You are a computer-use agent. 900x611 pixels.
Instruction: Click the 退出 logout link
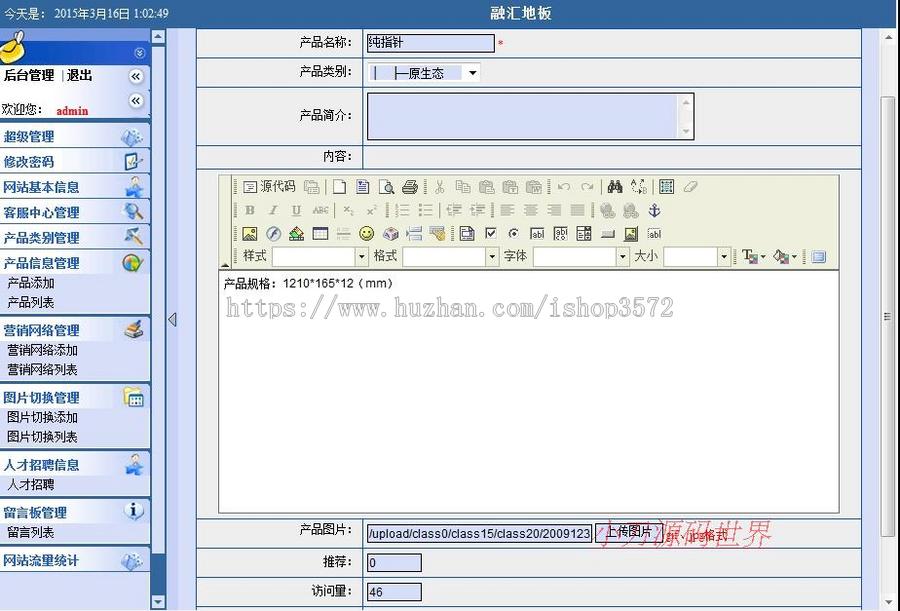pos(79,75)
